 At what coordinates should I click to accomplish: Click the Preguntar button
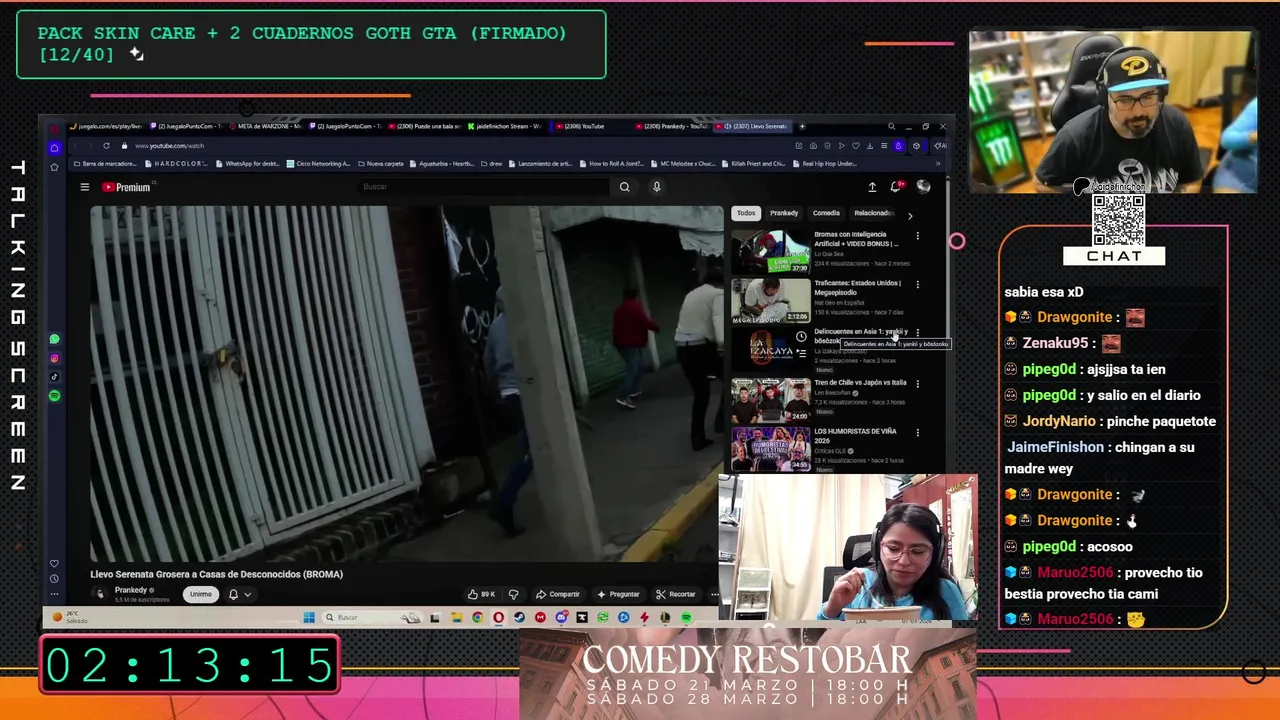pyautogui.click(x=618, y=594)
